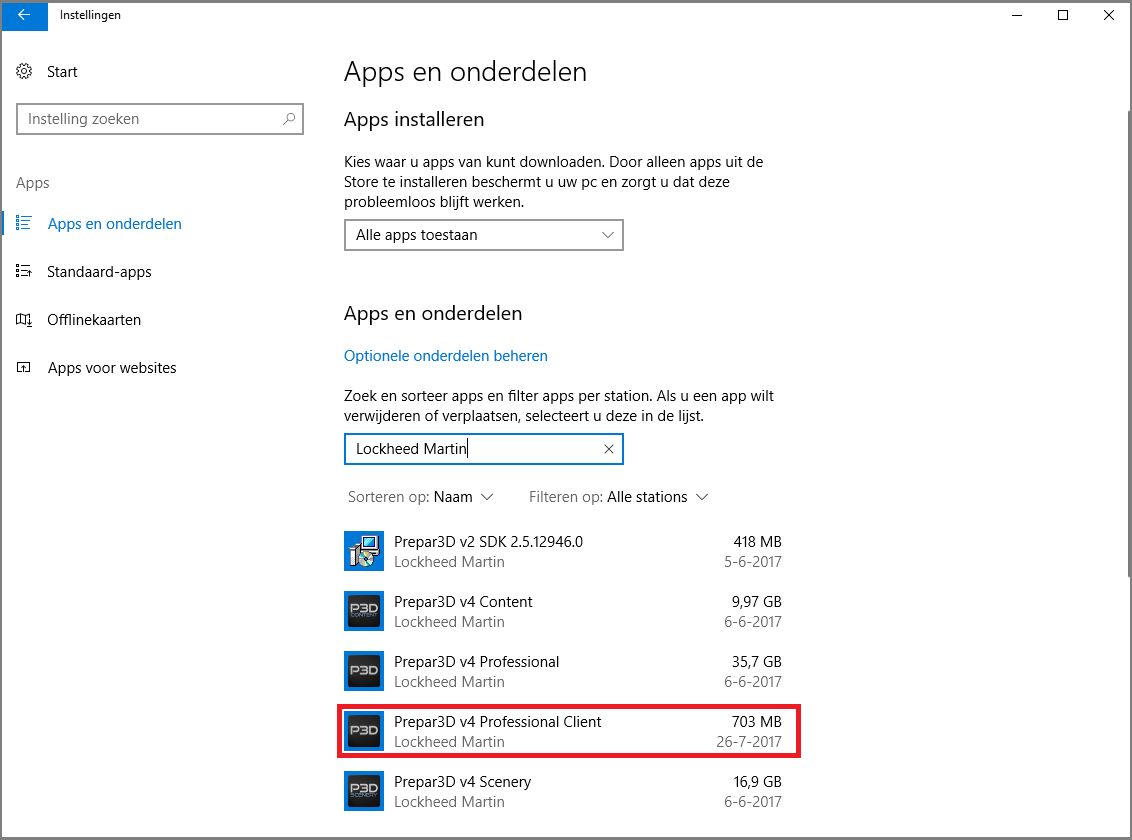Click the 703 MB size value
This screenshot has height=840, width=1132.
(757, 722)
